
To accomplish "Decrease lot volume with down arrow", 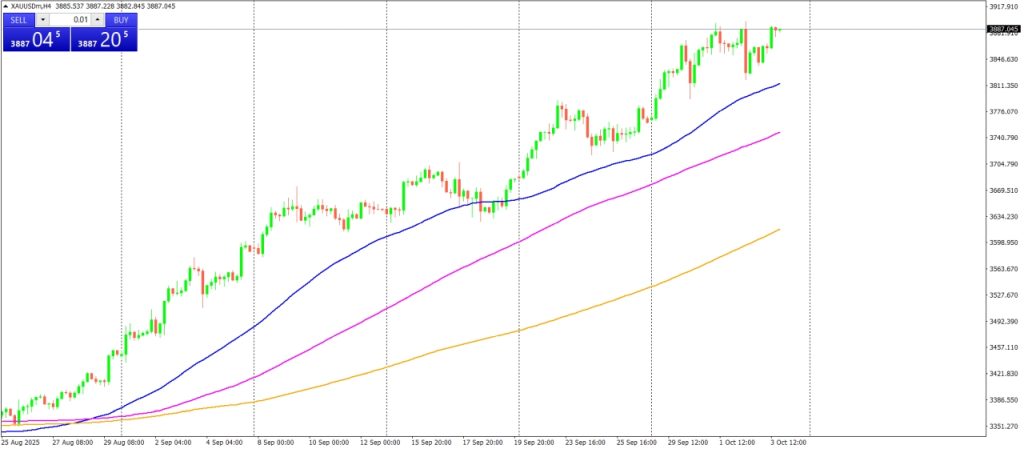I will tap(43, 20).
